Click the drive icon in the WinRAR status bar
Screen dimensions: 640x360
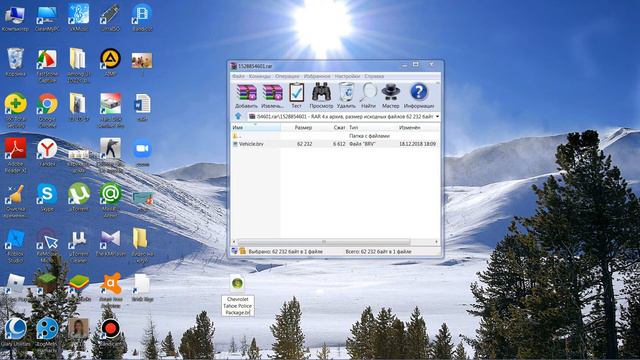click(235, 251)
